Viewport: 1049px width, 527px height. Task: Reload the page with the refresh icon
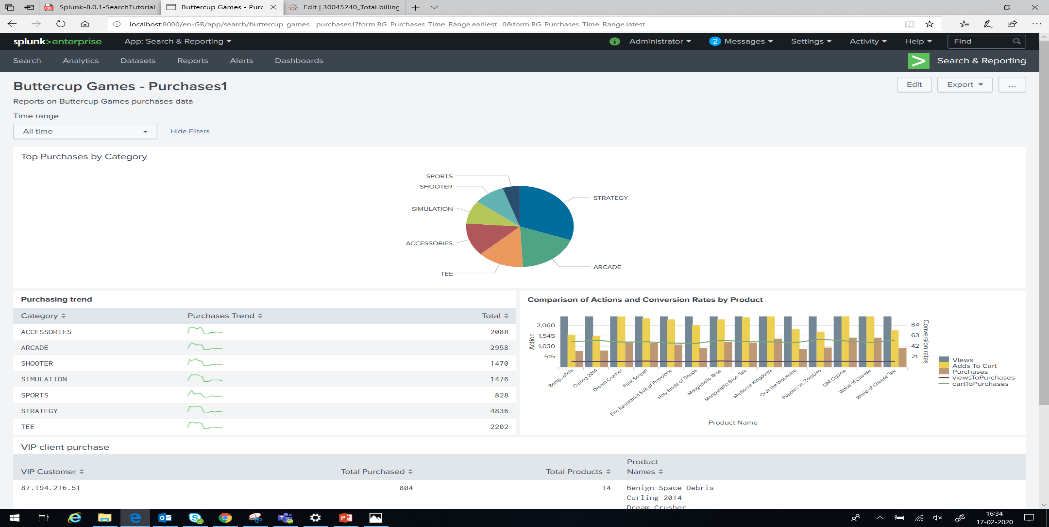coord(60,23)
